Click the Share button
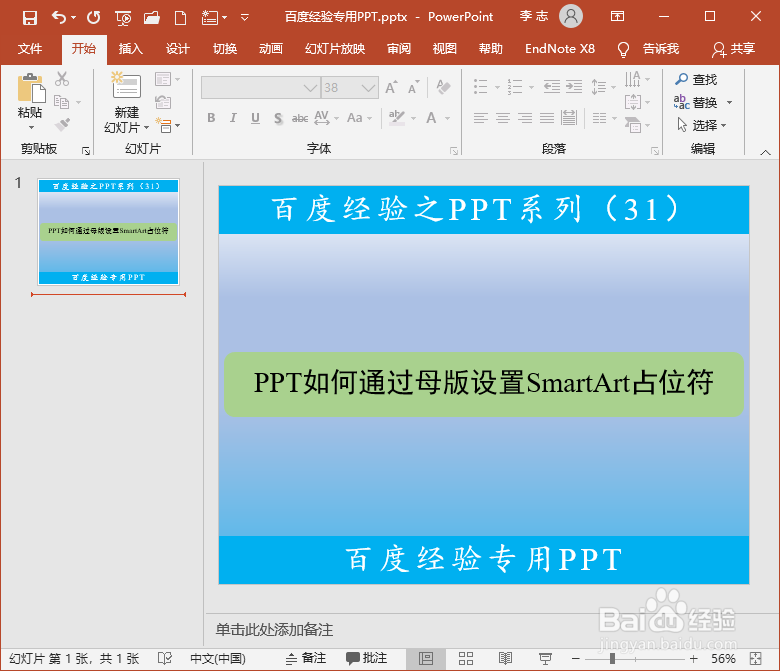This screenshot has height=671, width=780. 733,49
